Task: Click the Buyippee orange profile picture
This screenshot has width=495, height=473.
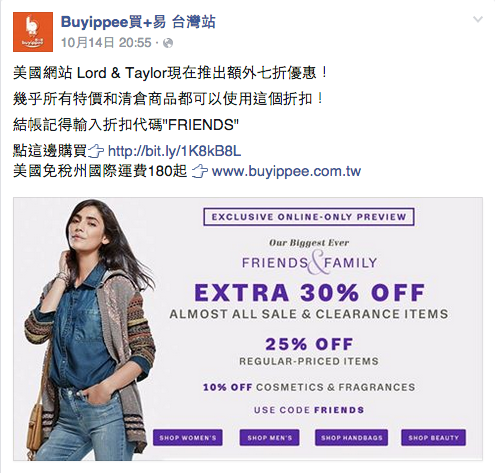Action: [33, 32]
